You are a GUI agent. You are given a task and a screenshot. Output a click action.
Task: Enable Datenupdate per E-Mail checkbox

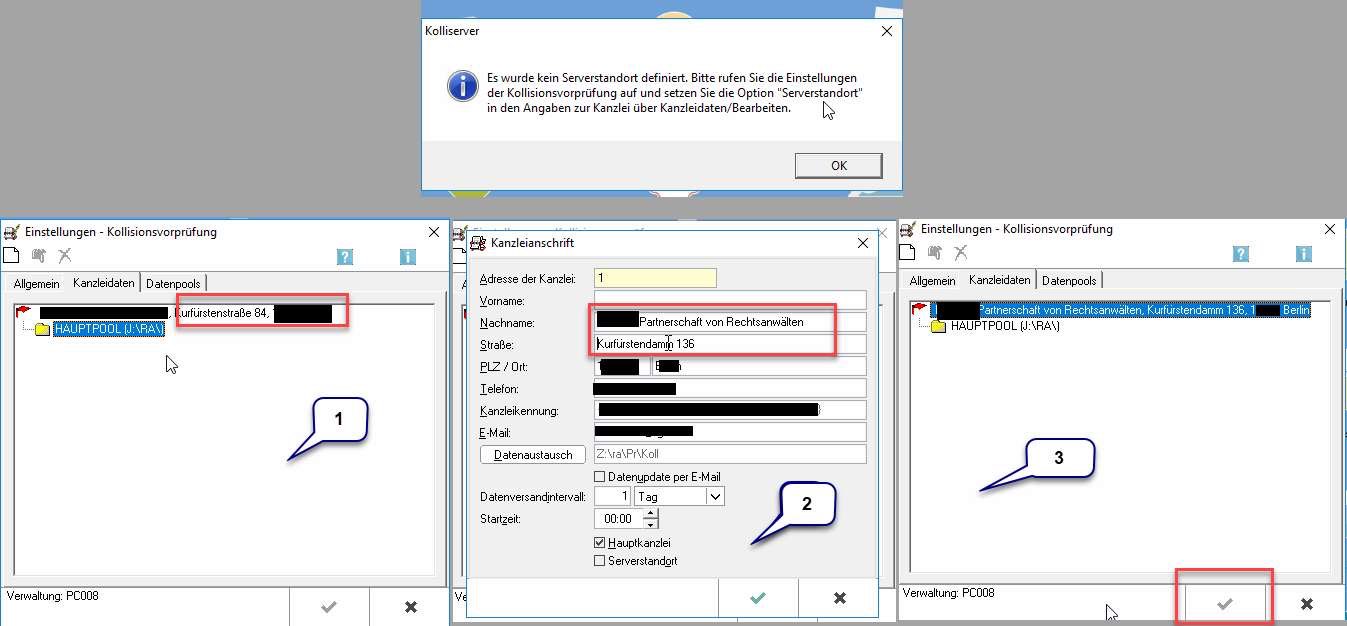(600, 477)
